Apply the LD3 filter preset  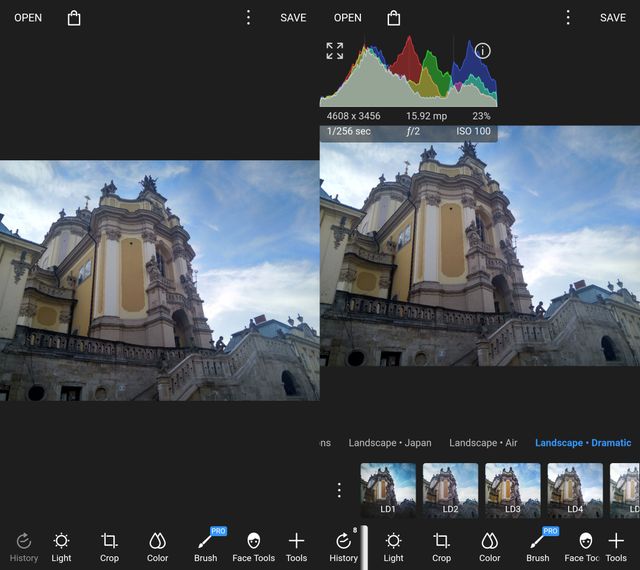coord(513,489)
